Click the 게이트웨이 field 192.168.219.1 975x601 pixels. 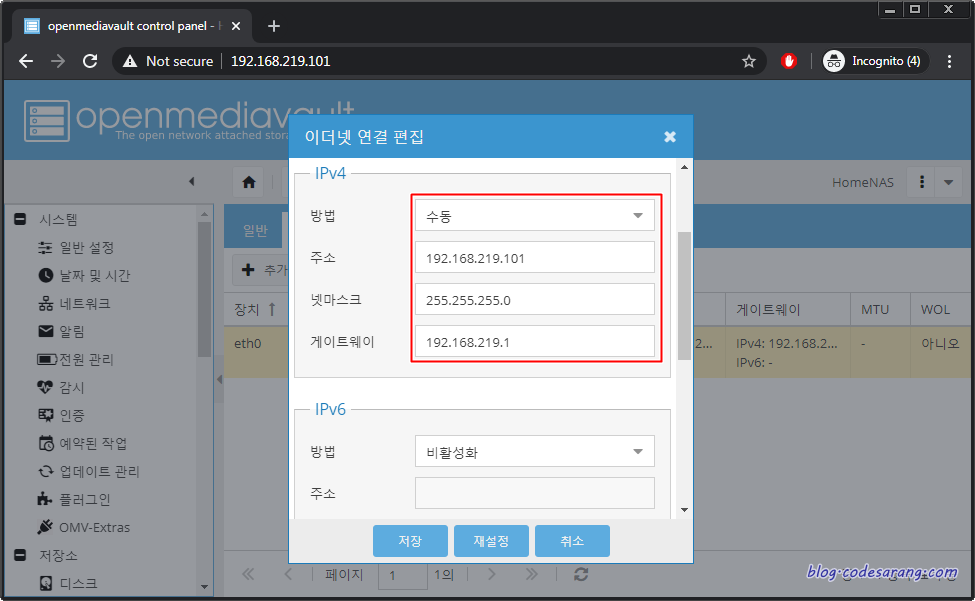click(535, 341)
